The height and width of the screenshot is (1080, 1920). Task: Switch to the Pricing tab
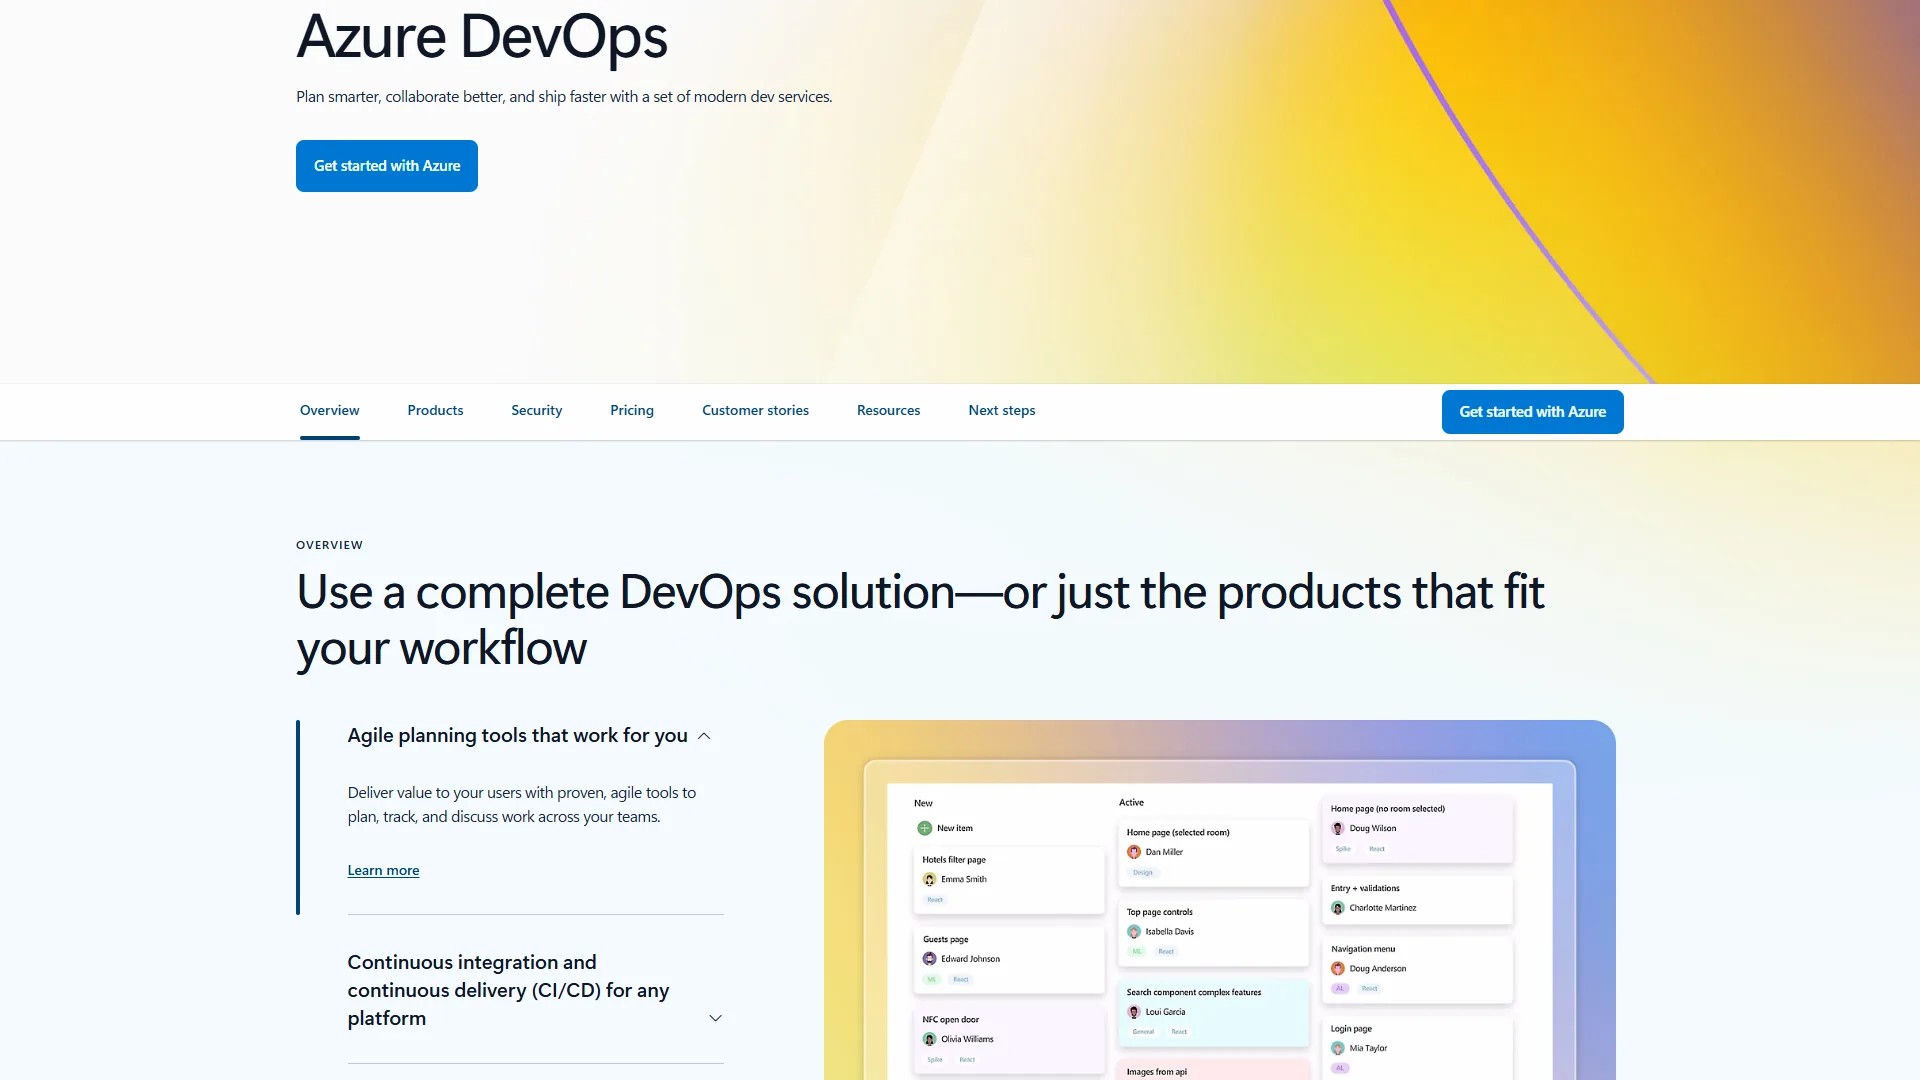(632, 411)
